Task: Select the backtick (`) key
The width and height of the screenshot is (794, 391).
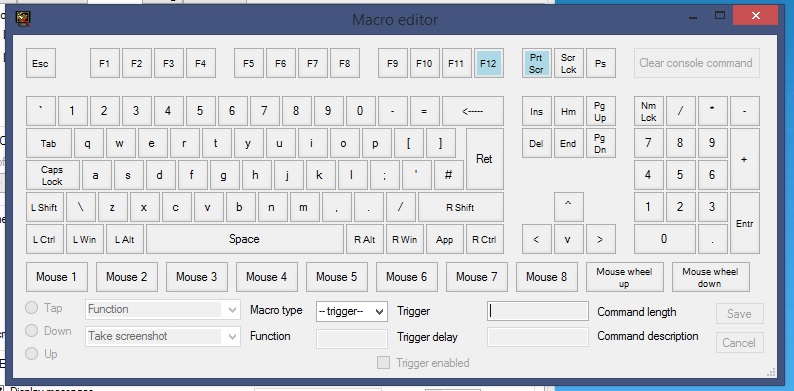Action: [41, 111]
